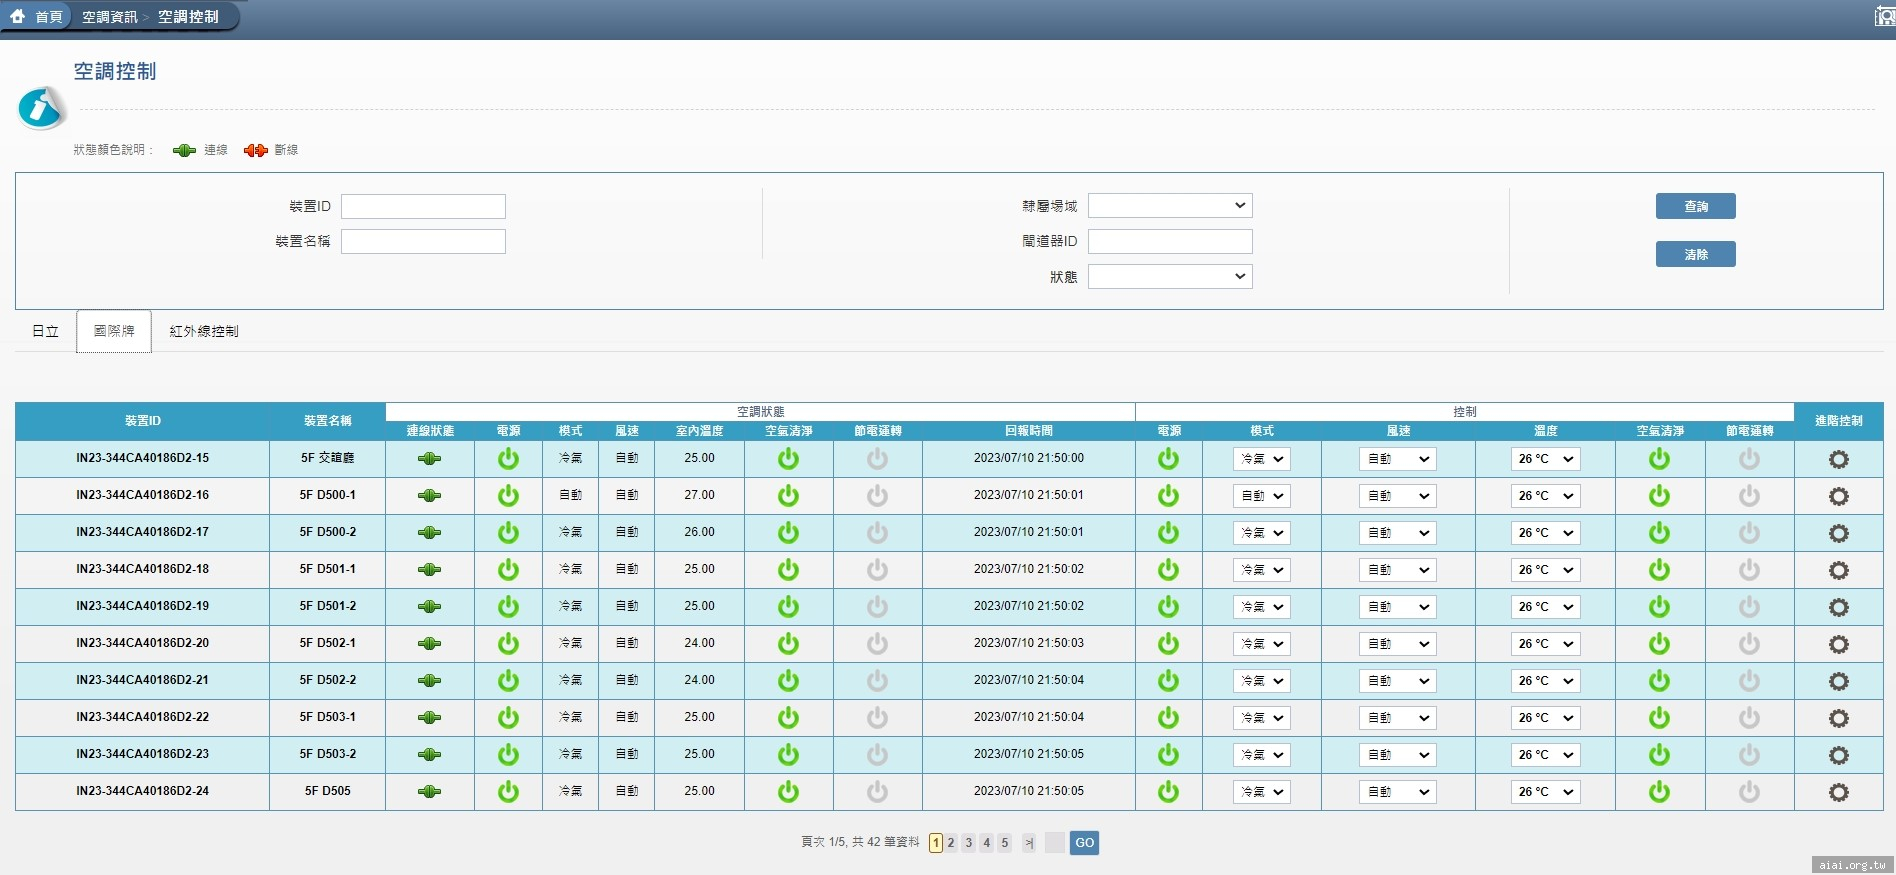Open advanced control gear for 5F D501-2

1838,607
